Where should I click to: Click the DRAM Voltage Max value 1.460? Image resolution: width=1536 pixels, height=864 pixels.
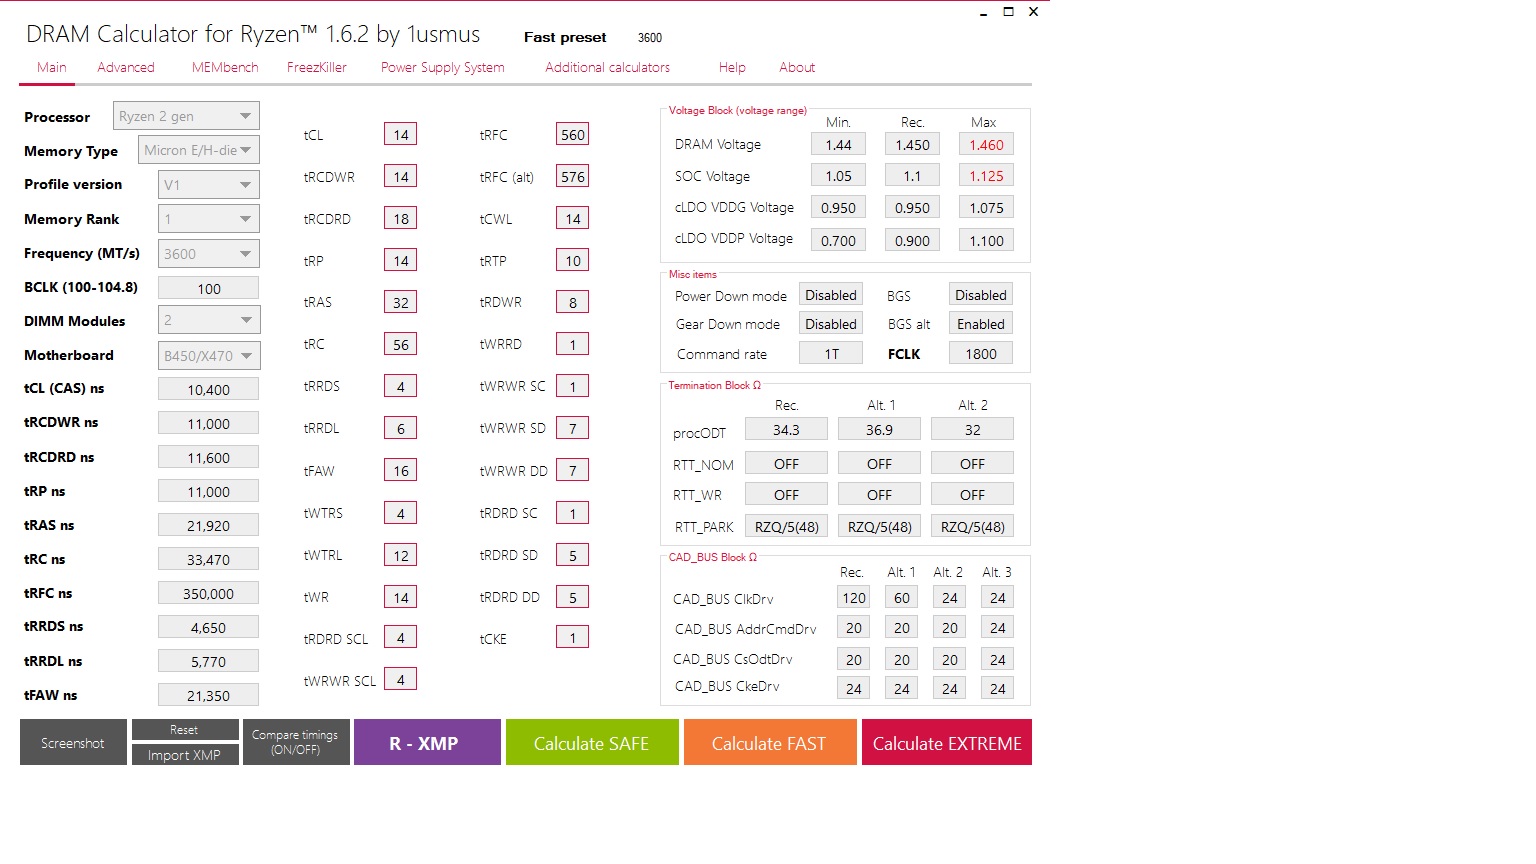(986, 144)
